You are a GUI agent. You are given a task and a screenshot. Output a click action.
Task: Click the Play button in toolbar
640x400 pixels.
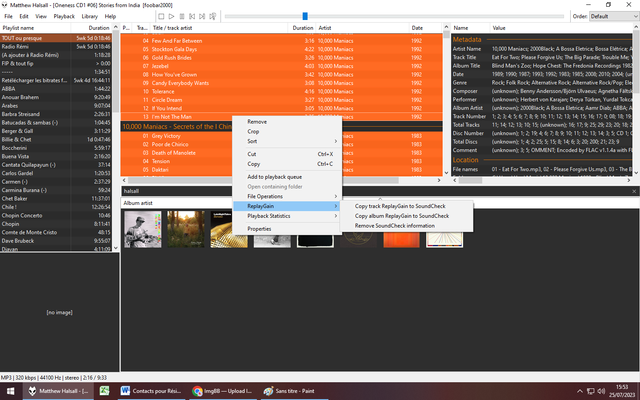click(171, 16)
